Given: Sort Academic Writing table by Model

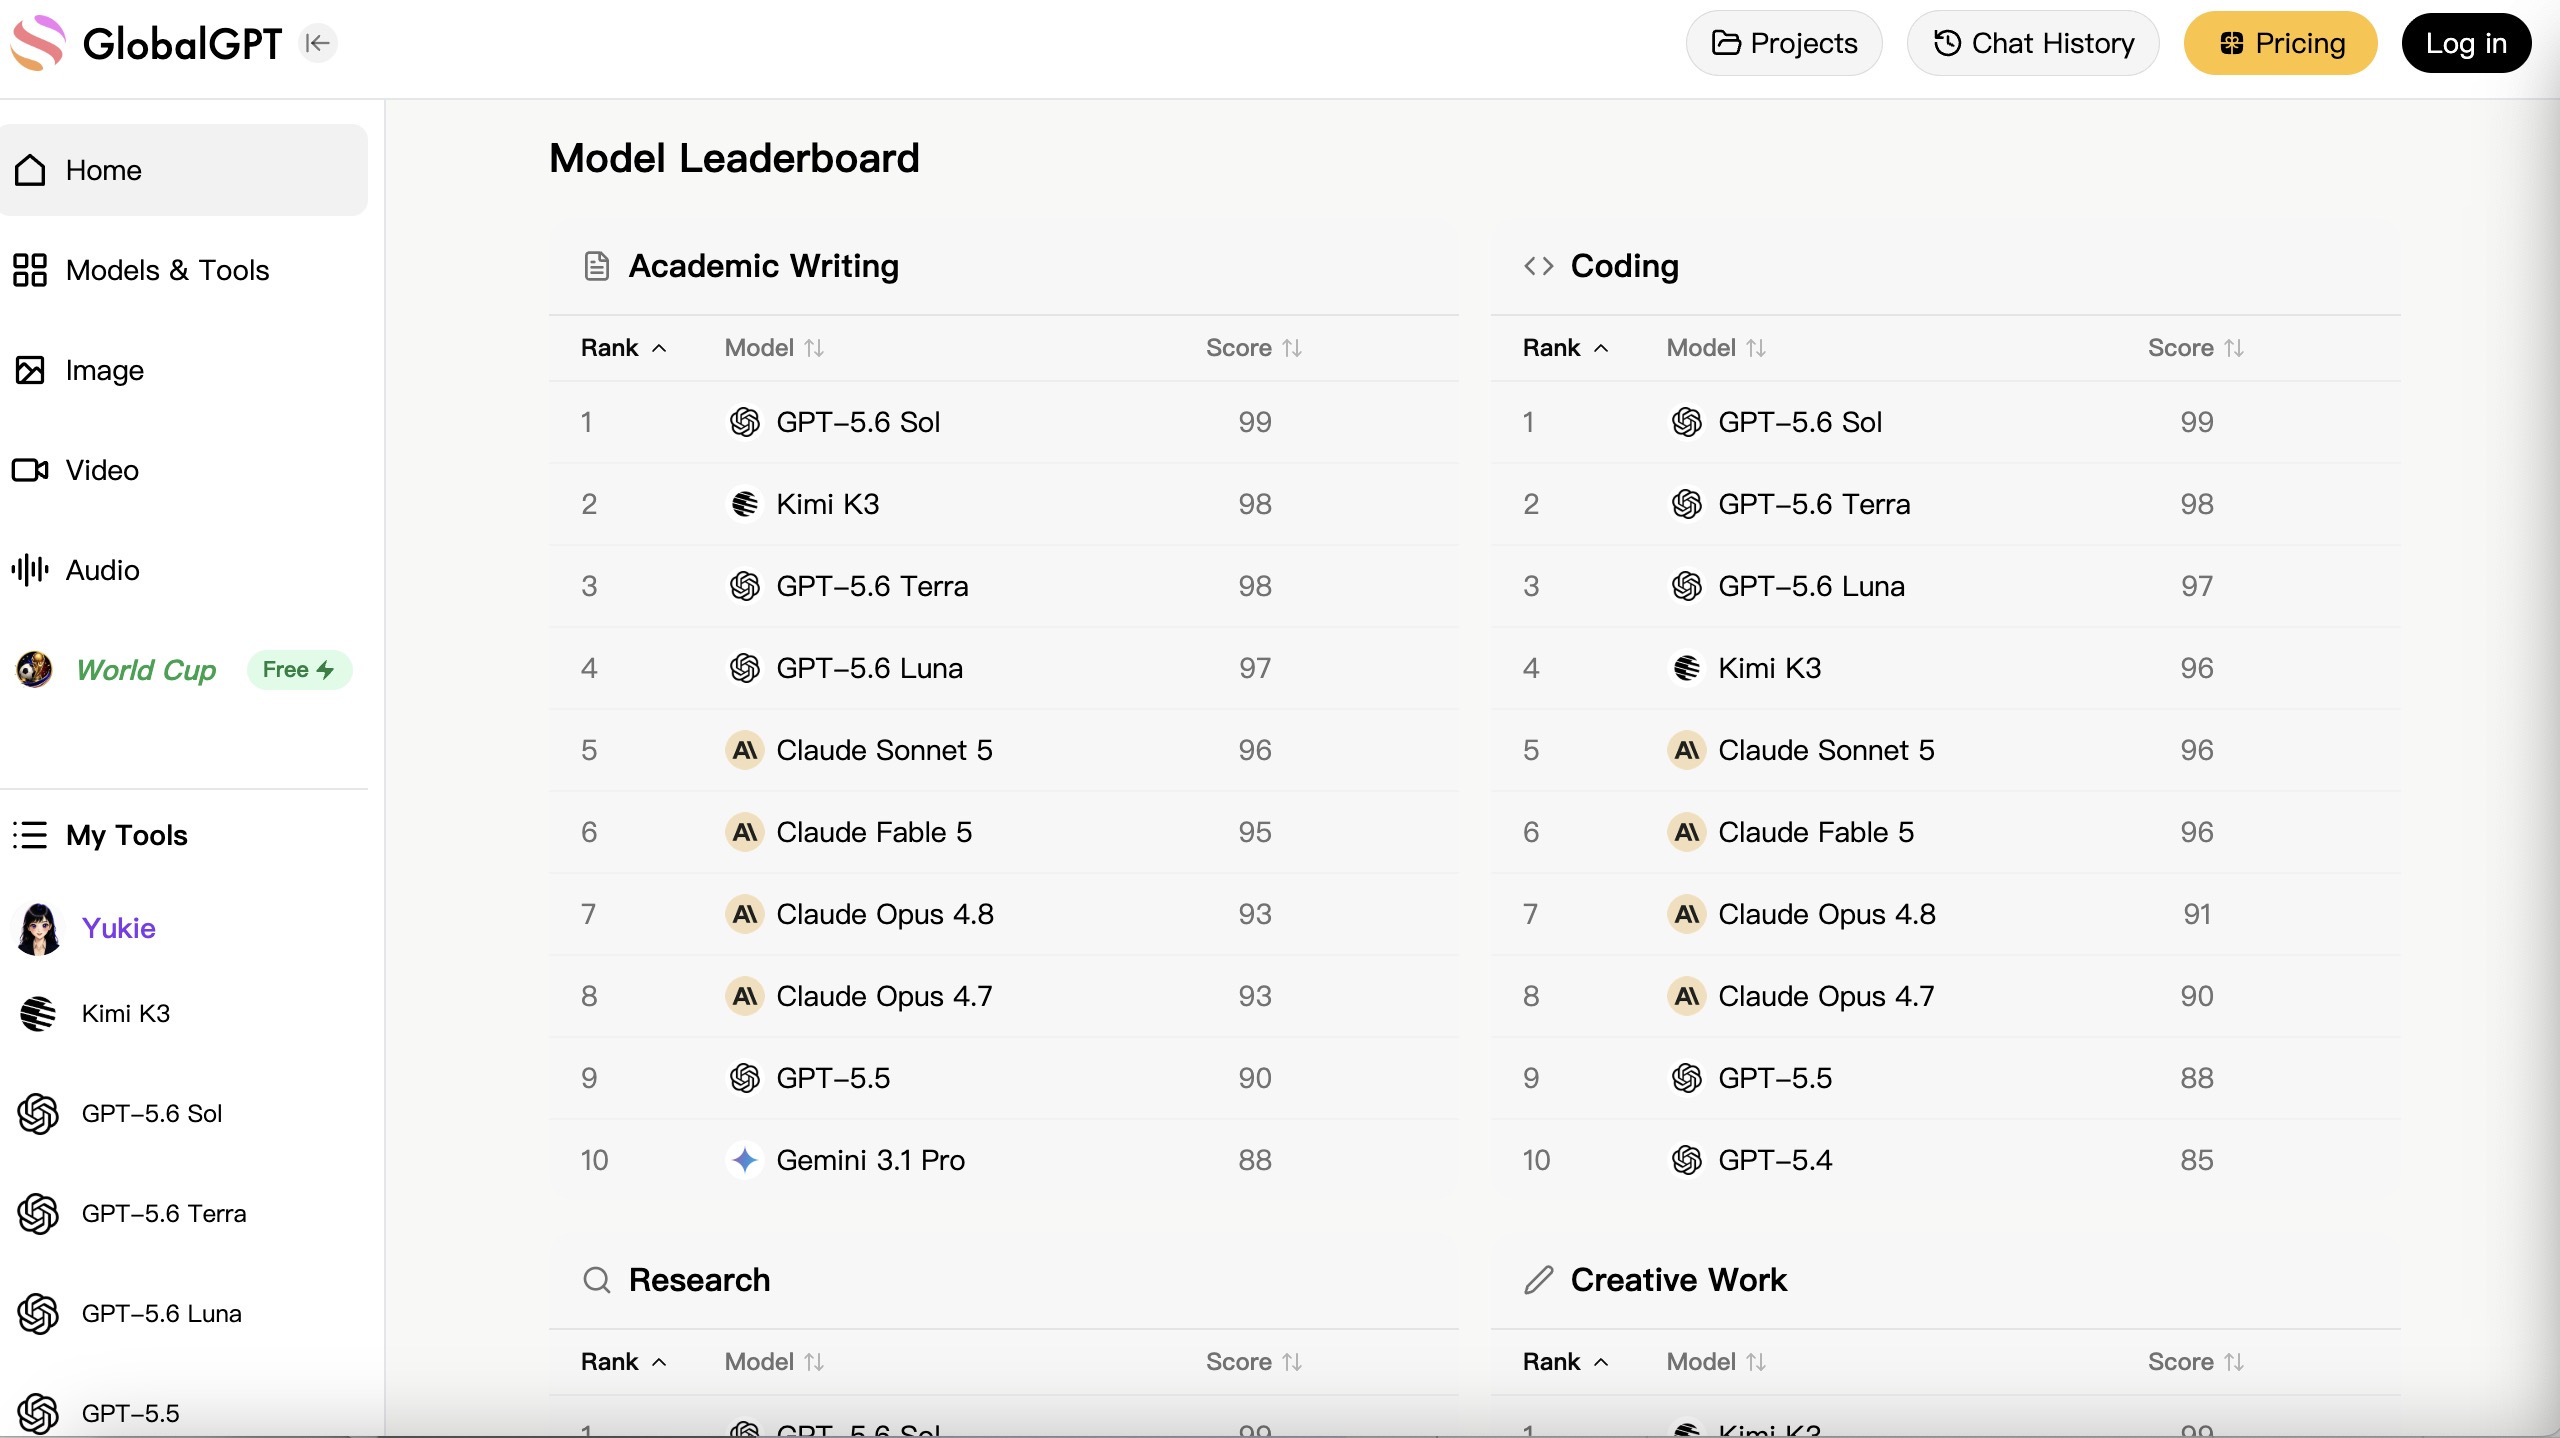Looking at the screenshot, I should [774, 348].
